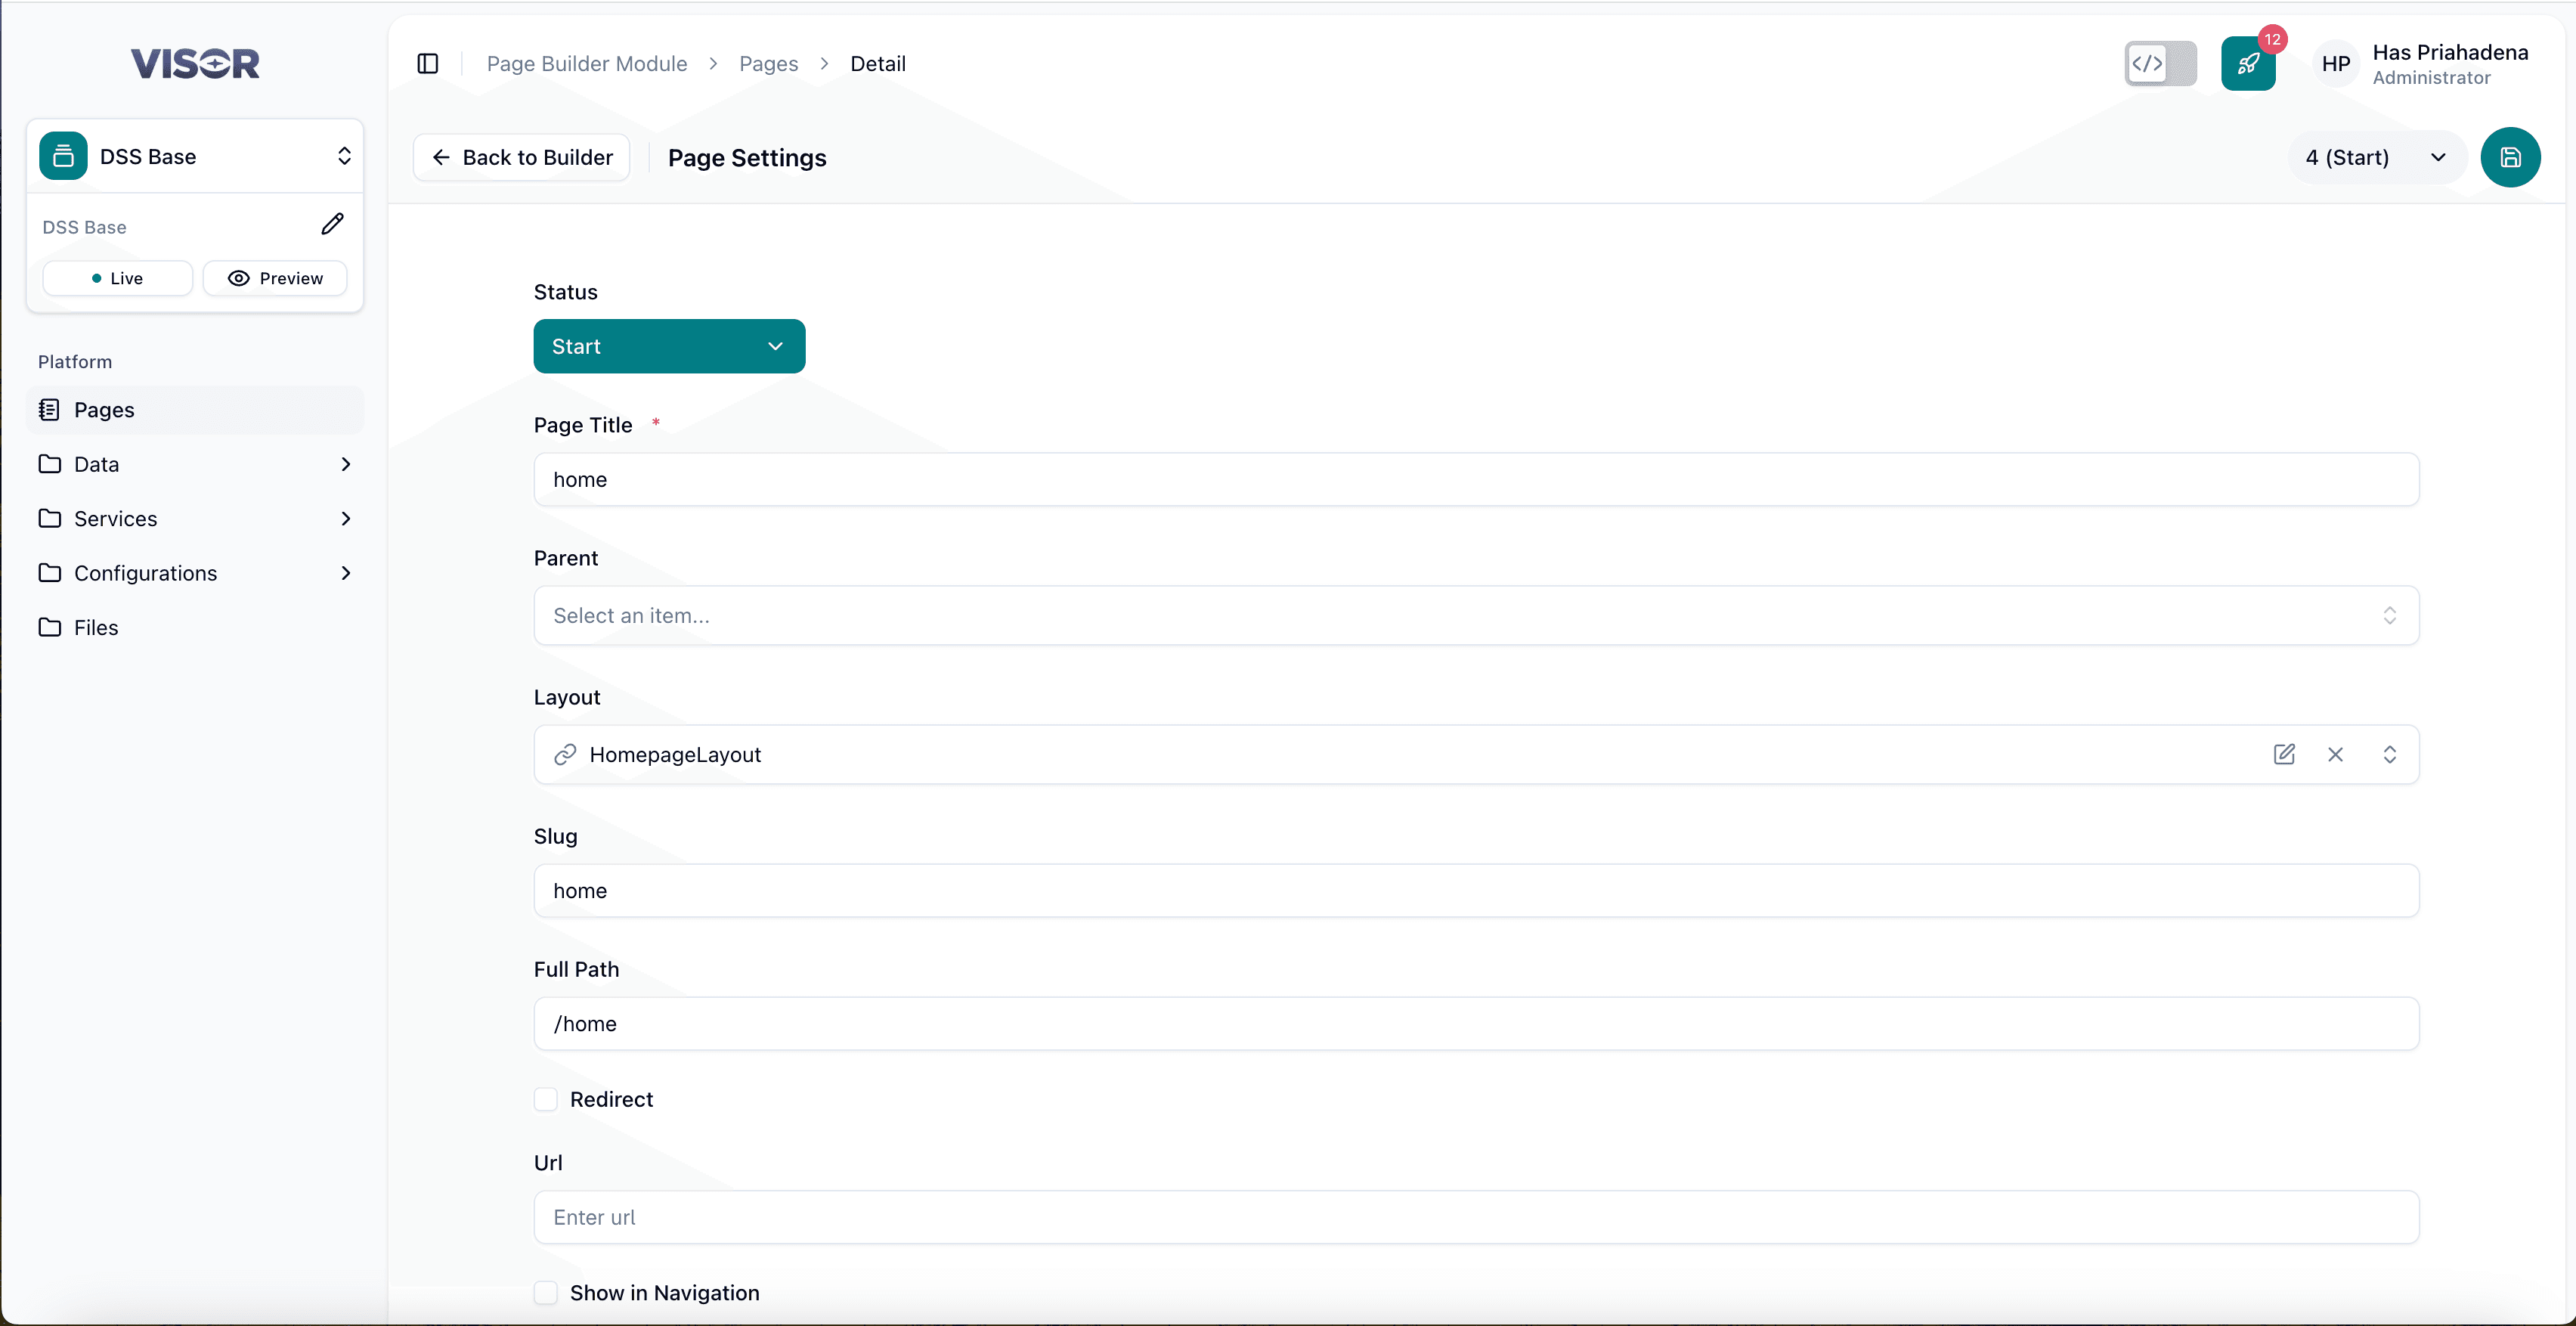The image size is (2576, 1326).
Task: Check the Show in Navigation checkbox
Action: click(x=546, y=1292)
